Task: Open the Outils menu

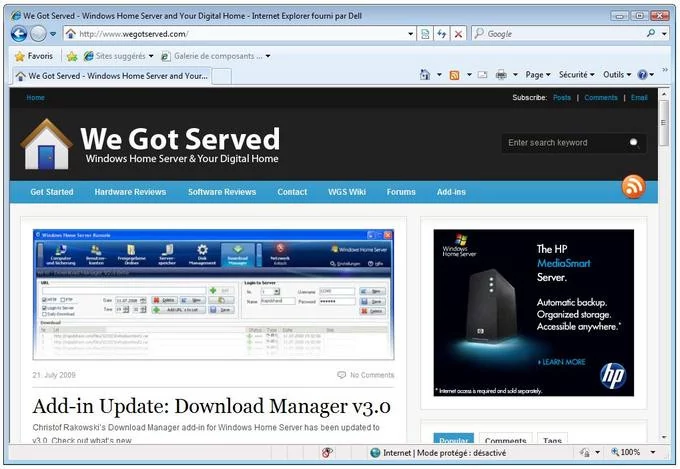Action: [617, 75]
